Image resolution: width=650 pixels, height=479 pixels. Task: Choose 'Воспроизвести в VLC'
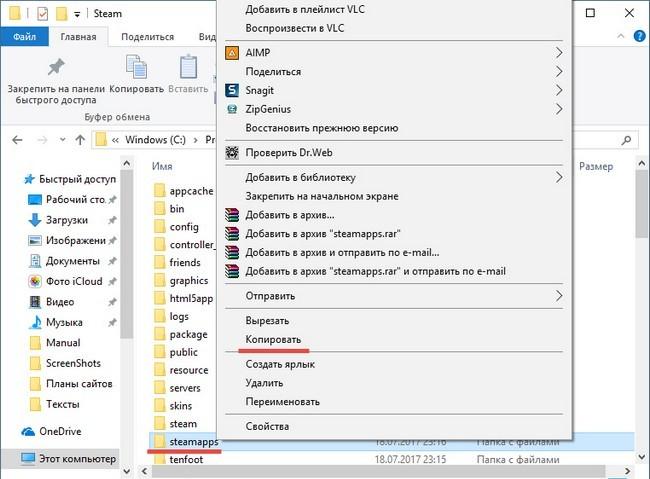pos(295,28)
